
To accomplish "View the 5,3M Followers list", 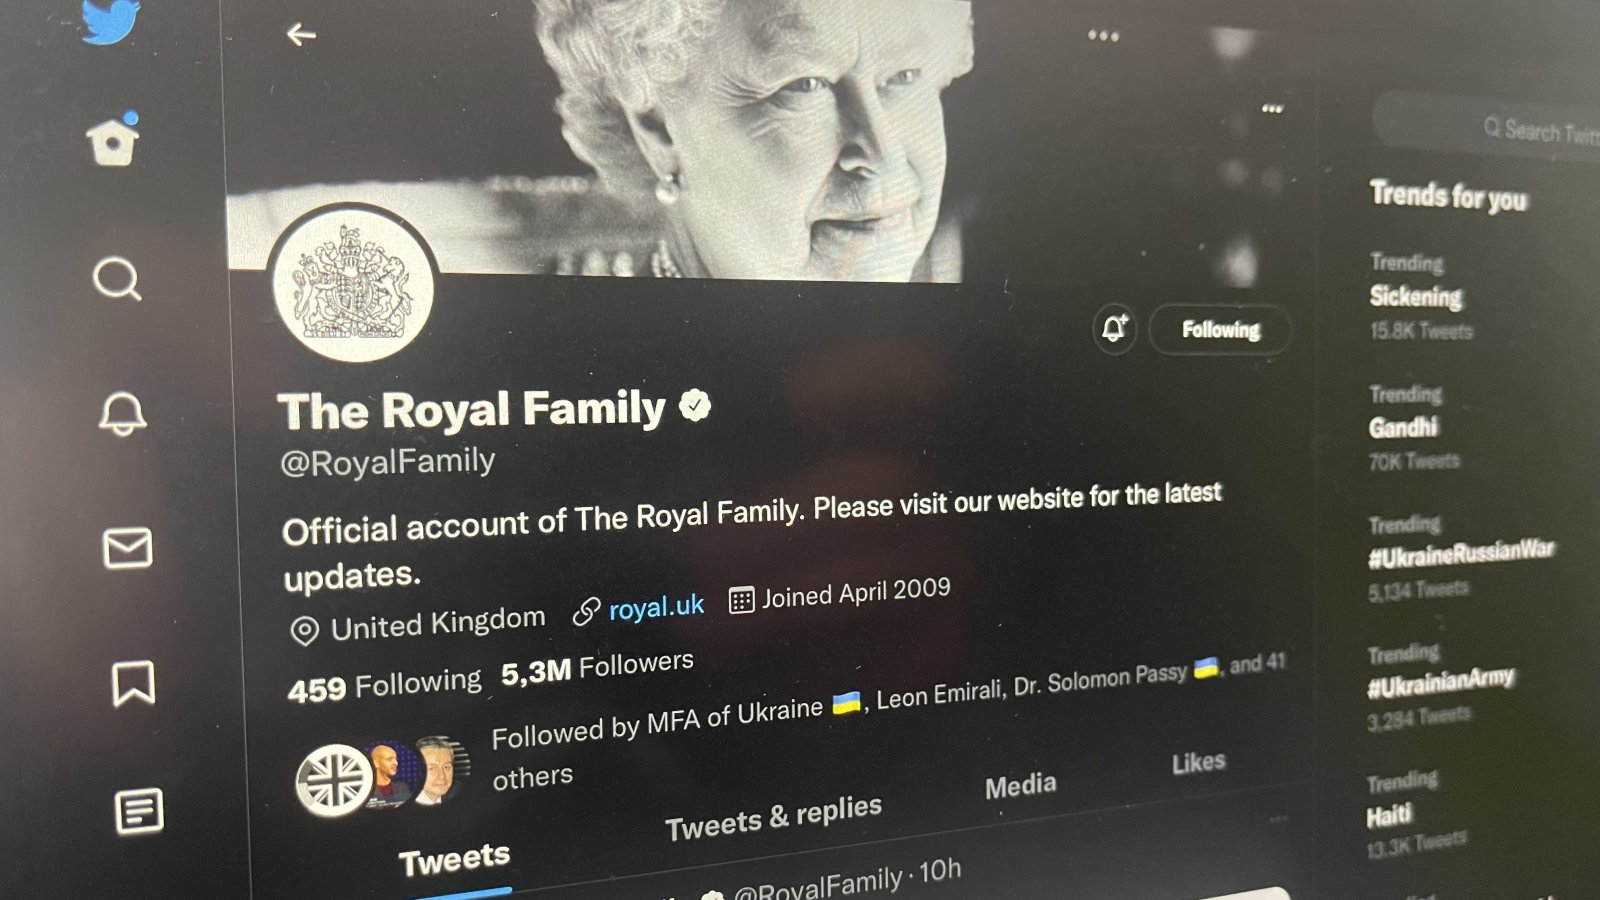I will [x=597, y=668].
